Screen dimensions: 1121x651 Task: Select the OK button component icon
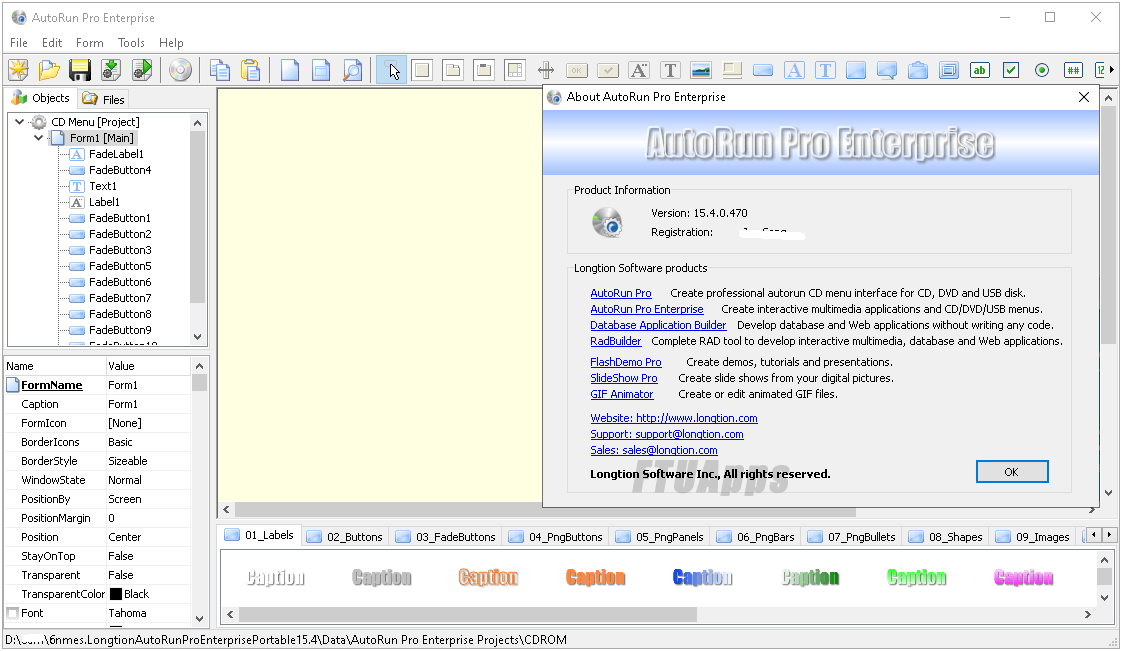pyautogui.click(x=577, y=70)
